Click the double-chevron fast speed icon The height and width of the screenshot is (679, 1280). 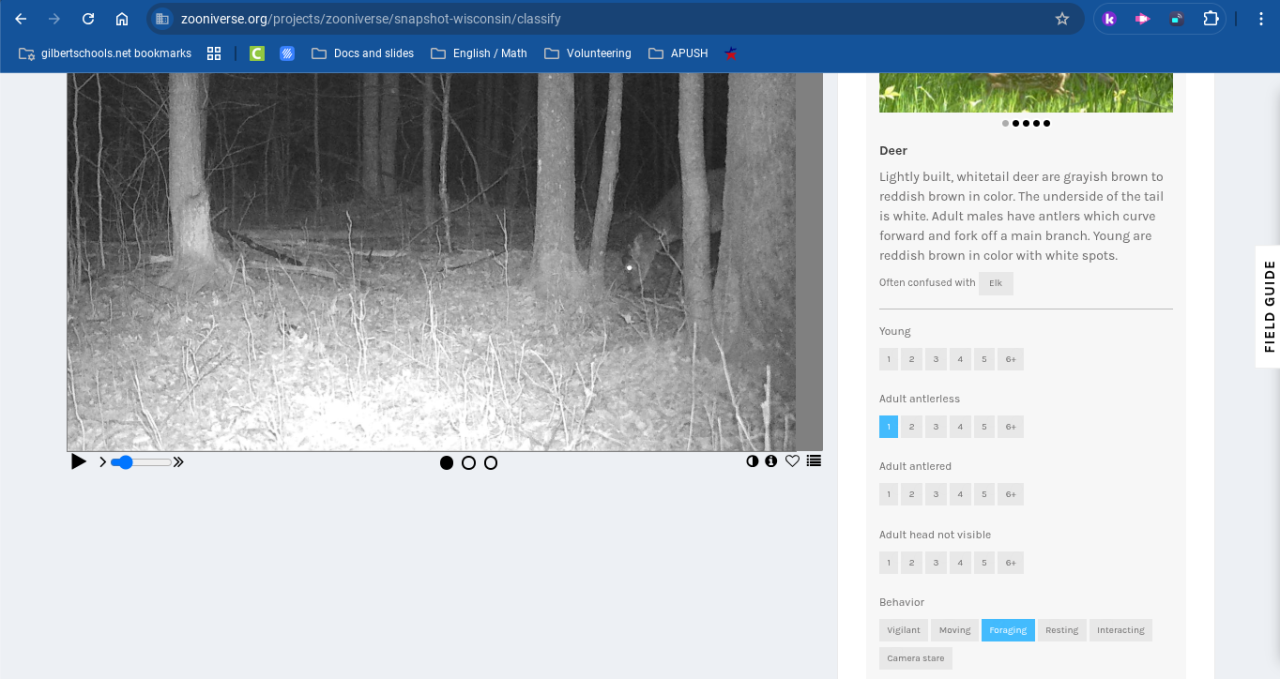(x=179, y=462)
